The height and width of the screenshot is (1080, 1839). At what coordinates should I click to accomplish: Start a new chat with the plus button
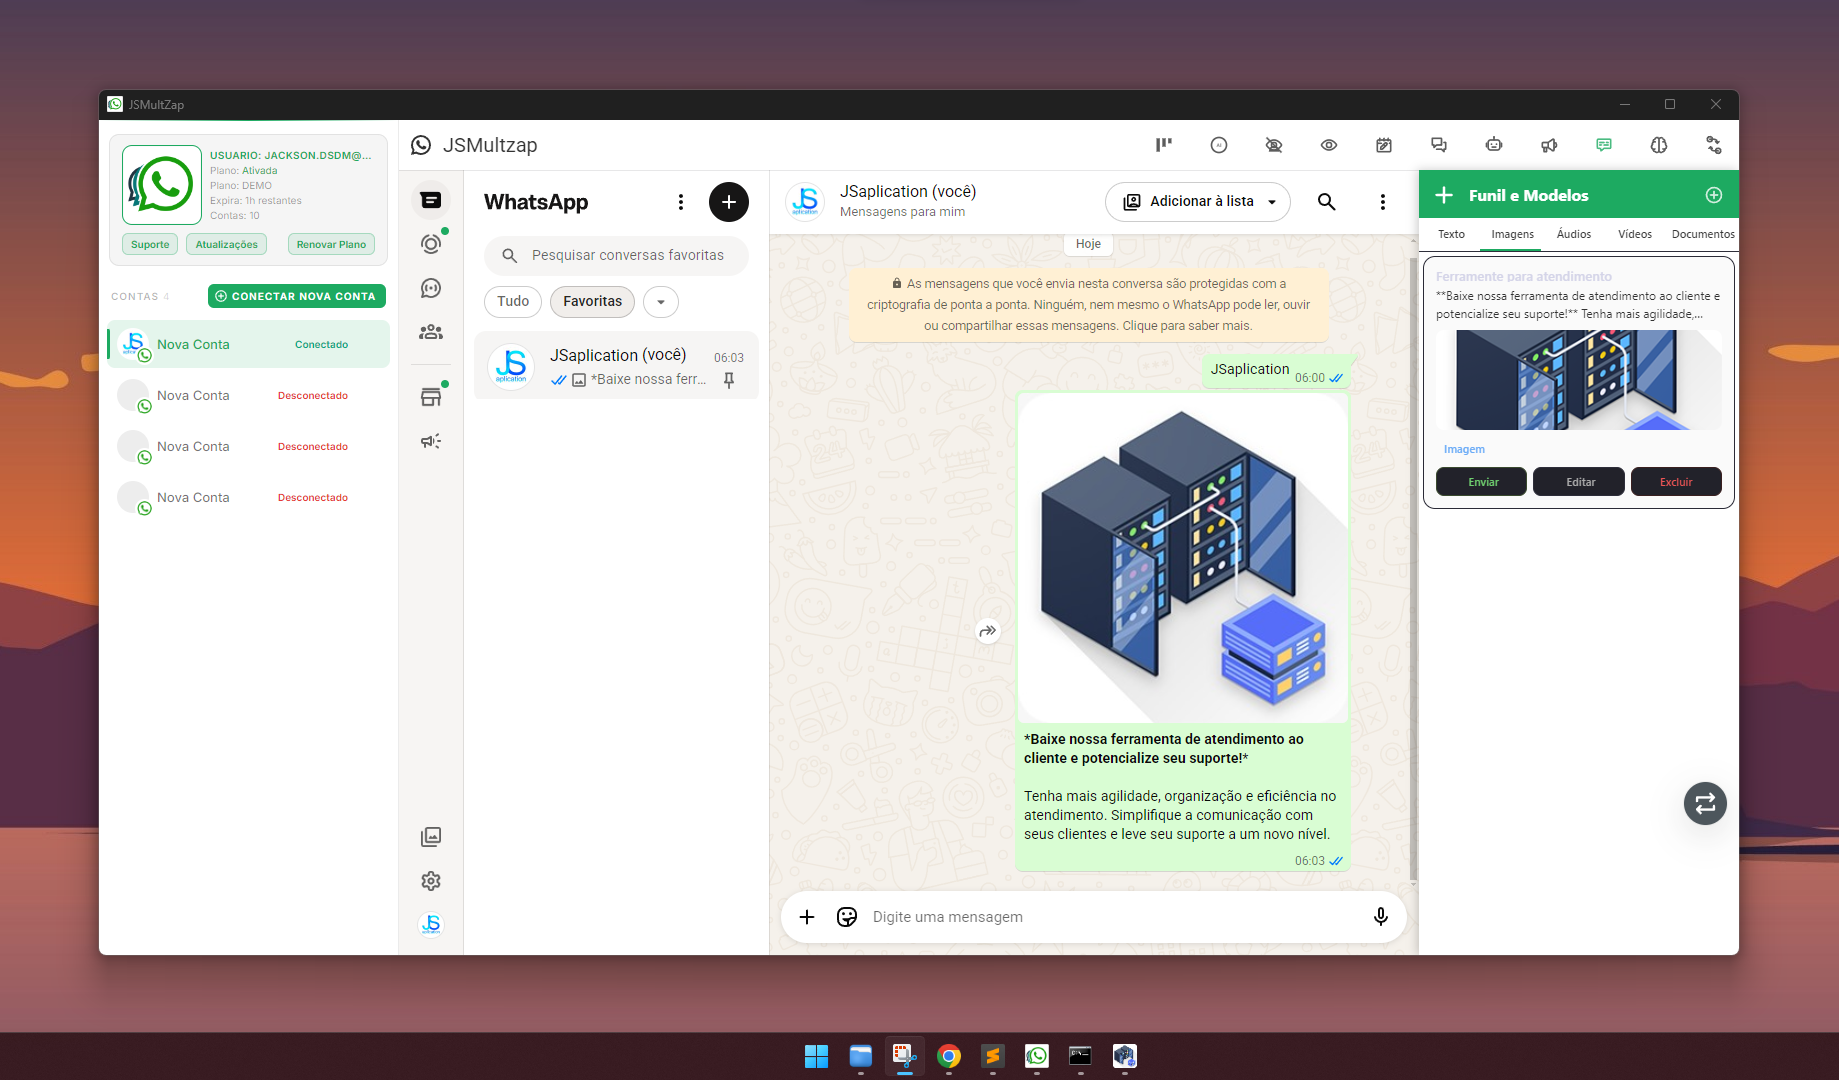729,202
